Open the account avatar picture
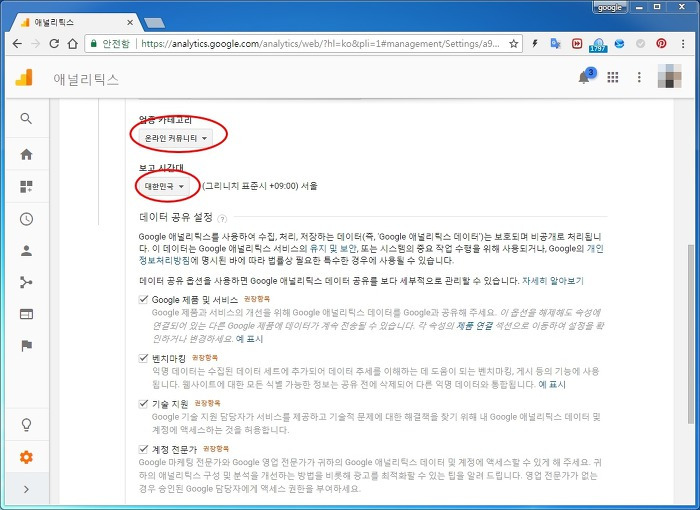 click(x=670, y=76)
